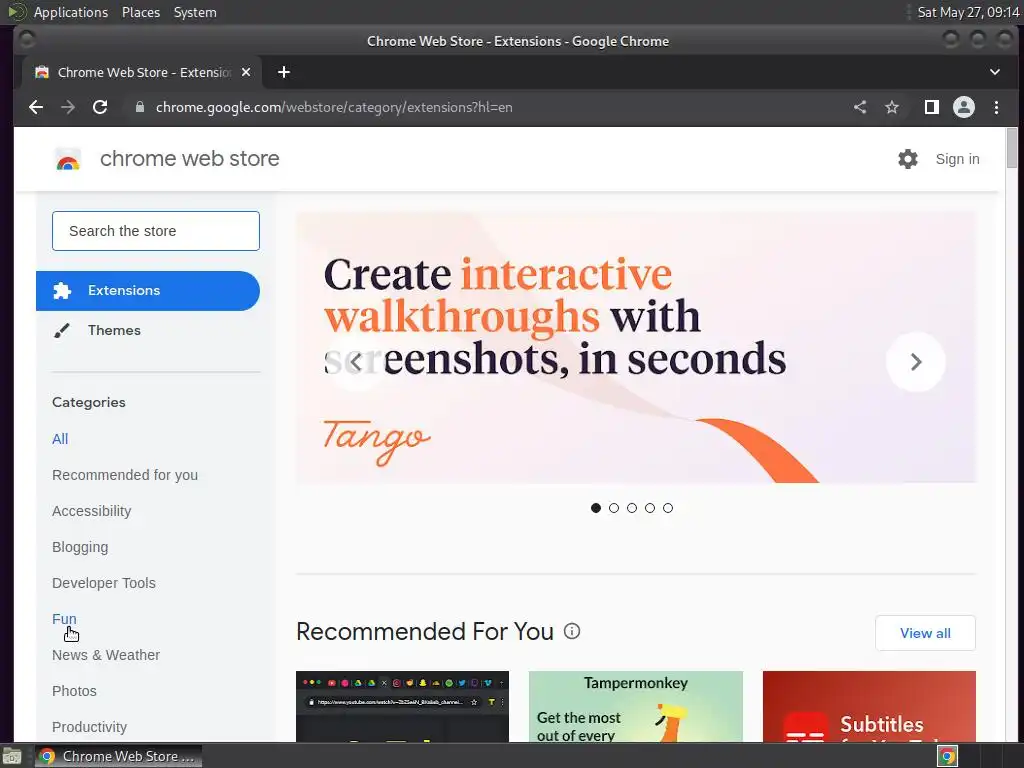Click the date and time clock

coord(968,12)
